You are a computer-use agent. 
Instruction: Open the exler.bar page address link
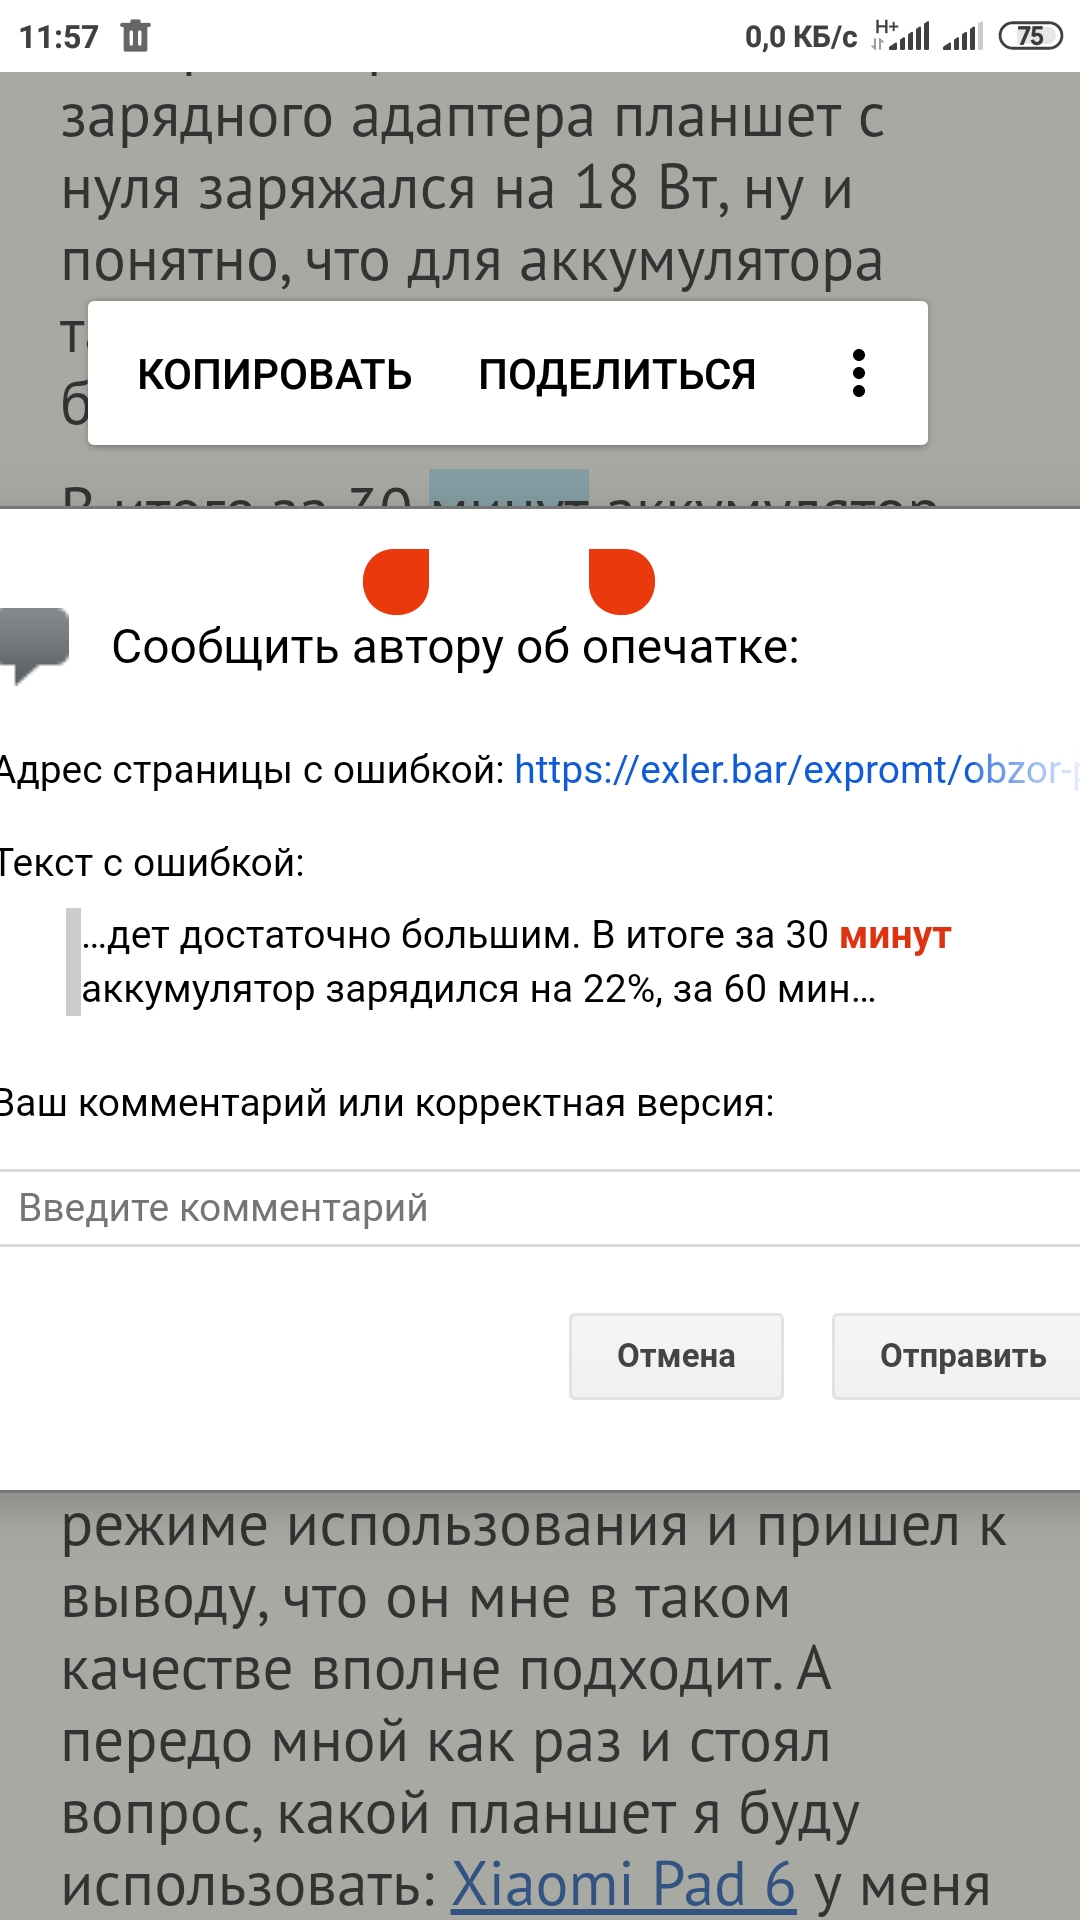tap(795, 770)
